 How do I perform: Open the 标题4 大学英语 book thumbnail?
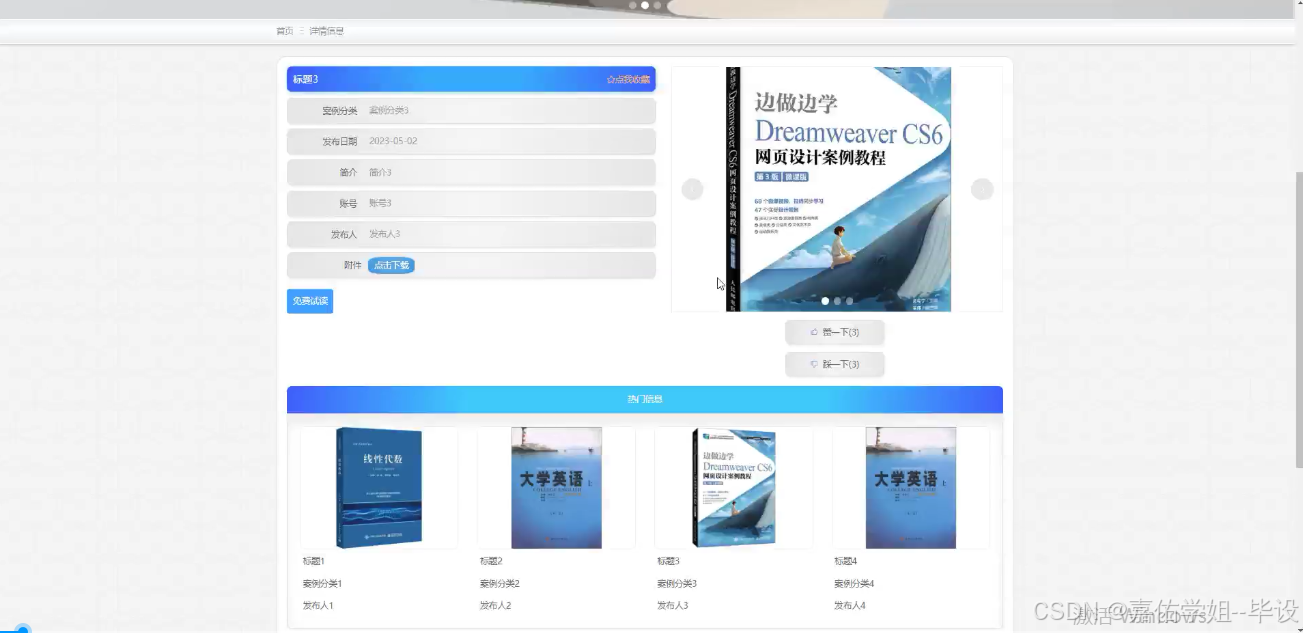(911, 488)
